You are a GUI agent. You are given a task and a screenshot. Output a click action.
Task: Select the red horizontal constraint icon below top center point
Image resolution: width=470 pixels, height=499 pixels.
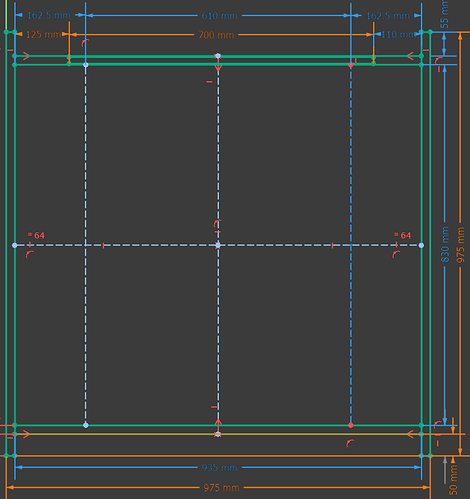[209, 82]
